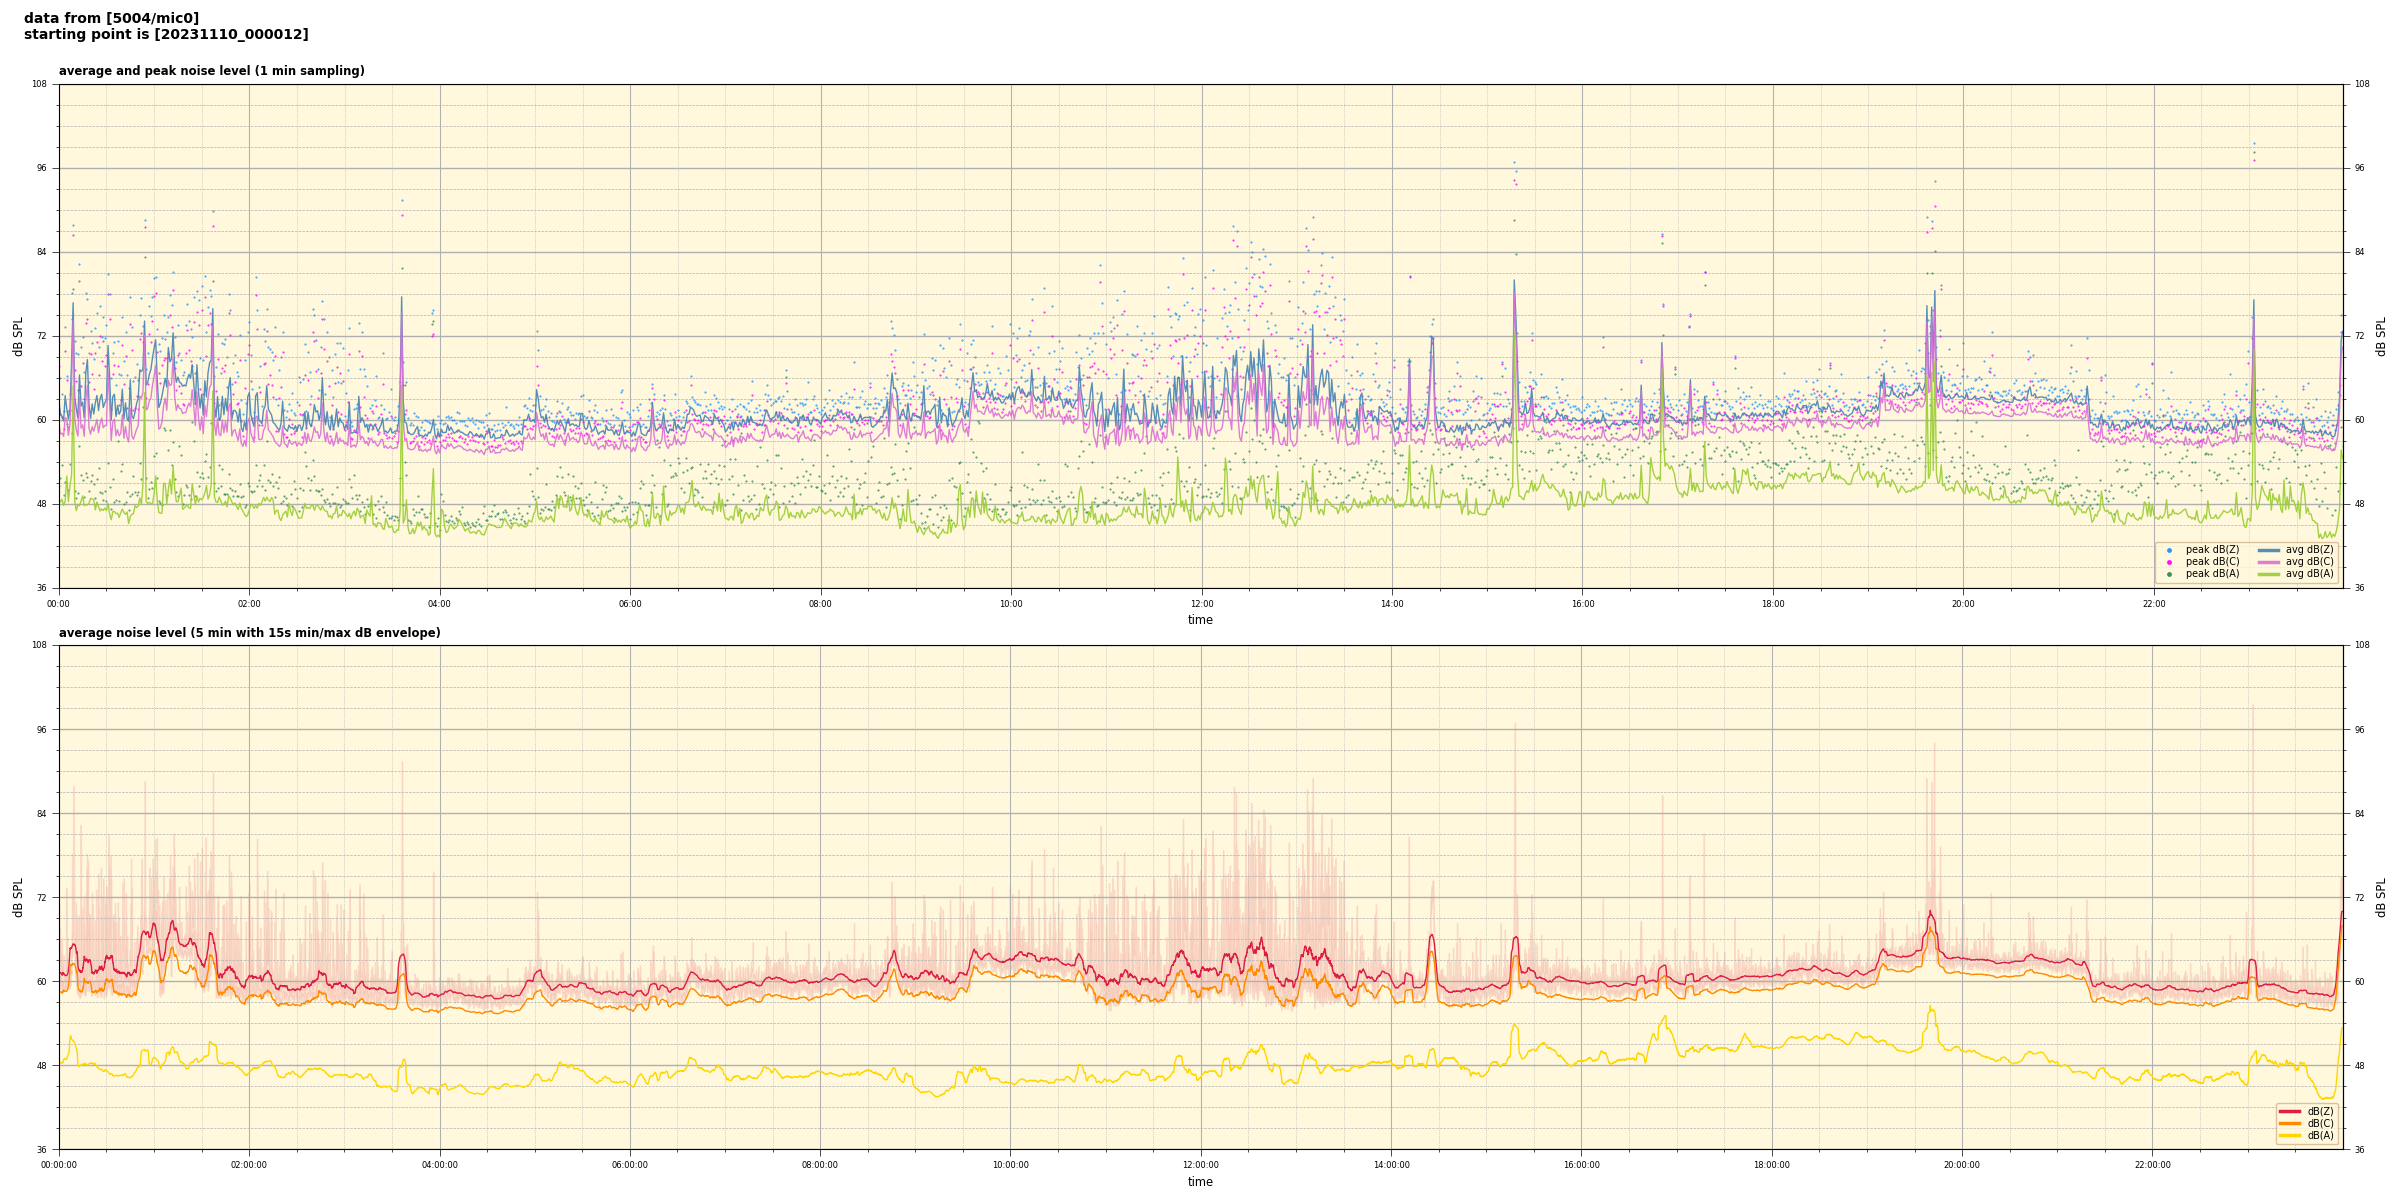Click the lower chart title about 5 min envelope

pyautogui.click(x=249, y=633)
